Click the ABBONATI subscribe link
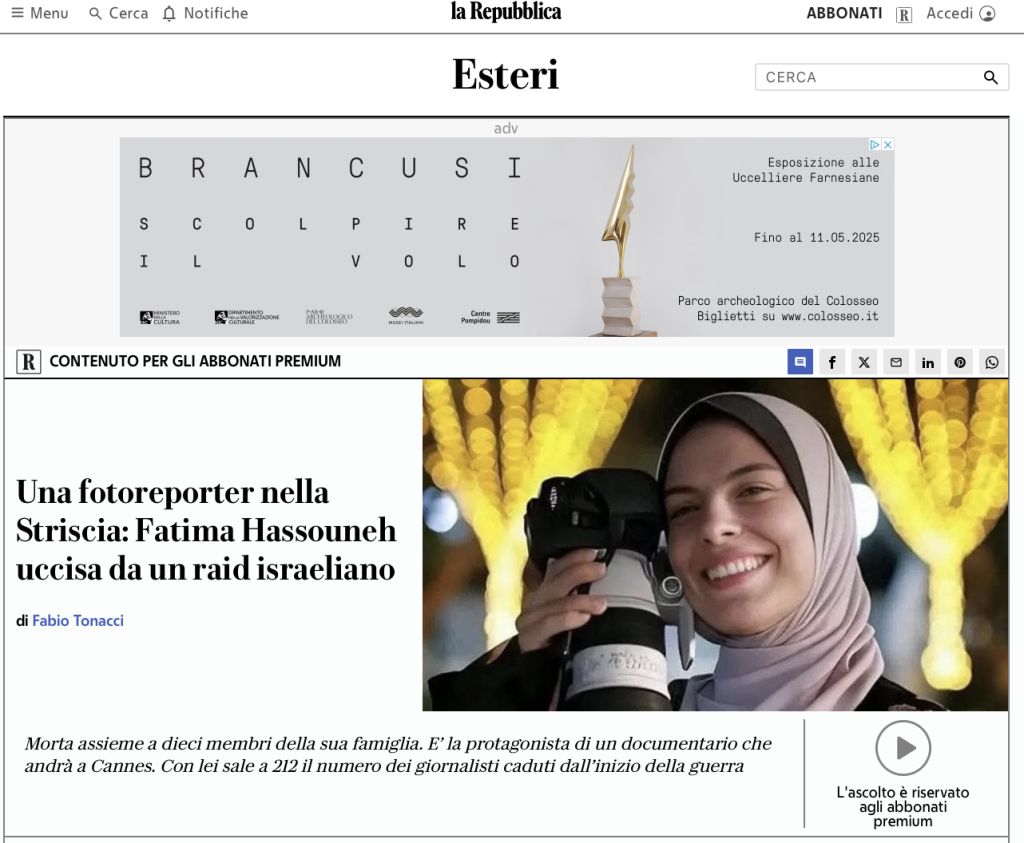 pyautogui.click(x=844, y=13)
